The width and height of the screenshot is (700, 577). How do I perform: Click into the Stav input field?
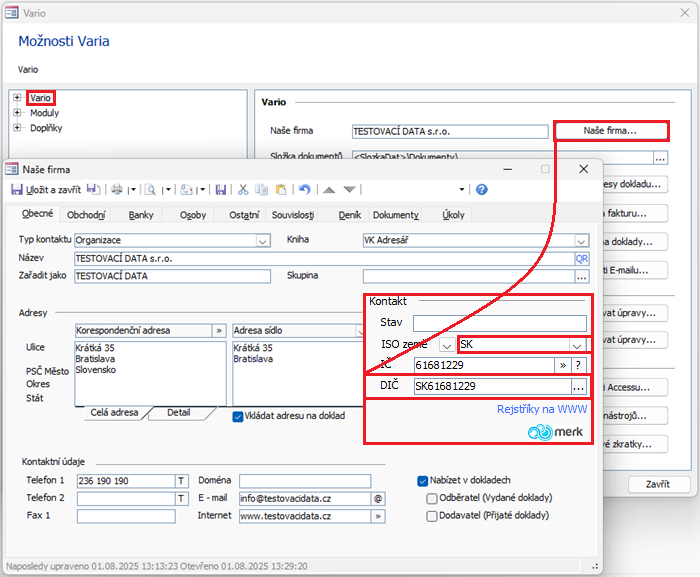(x=500, y=323)
